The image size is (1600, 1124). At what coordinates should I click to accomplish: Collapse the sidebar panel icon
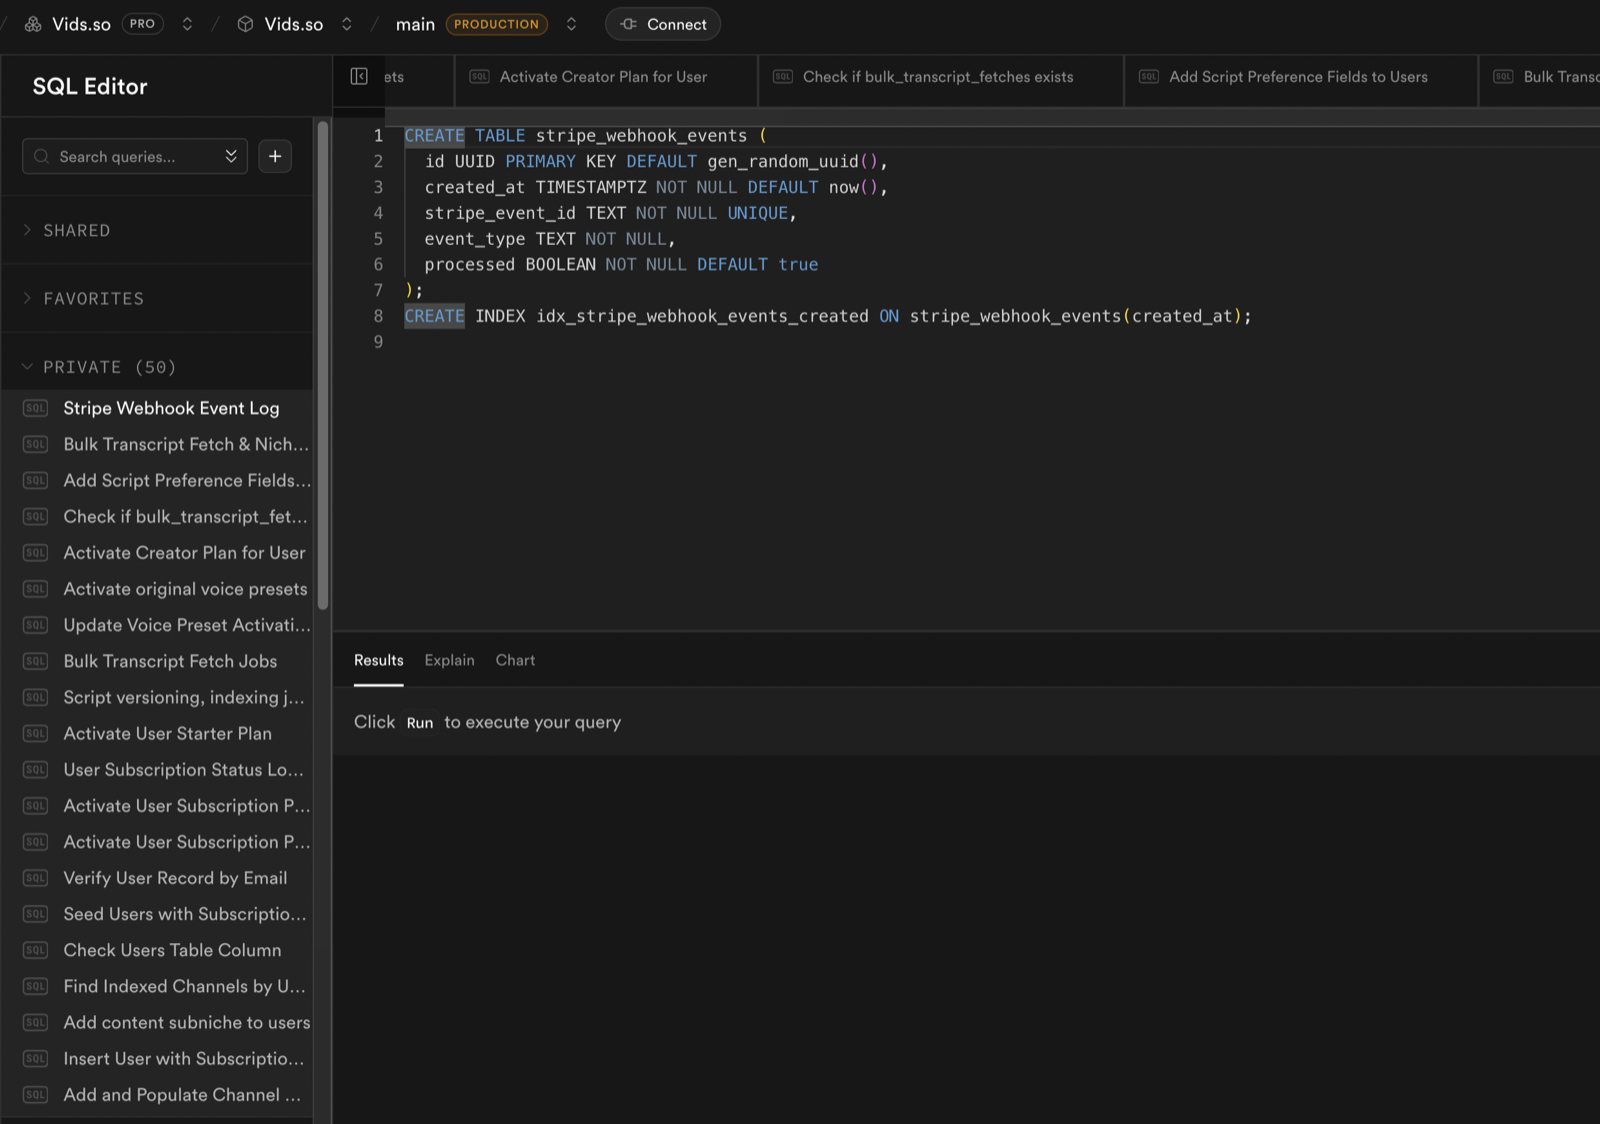point(359,76)
